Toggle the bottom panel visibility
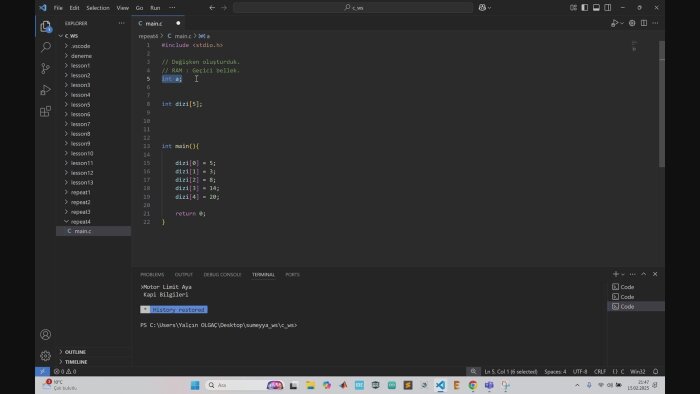This screenshot has height=394, width=700. click(x=596, y=8)
